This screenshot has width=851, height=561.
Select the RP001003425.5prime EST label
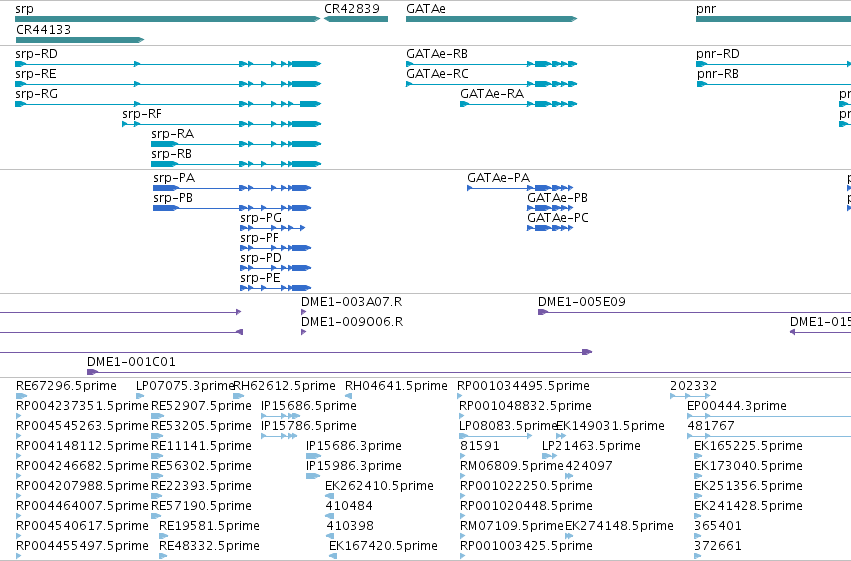tap(526, 546)
